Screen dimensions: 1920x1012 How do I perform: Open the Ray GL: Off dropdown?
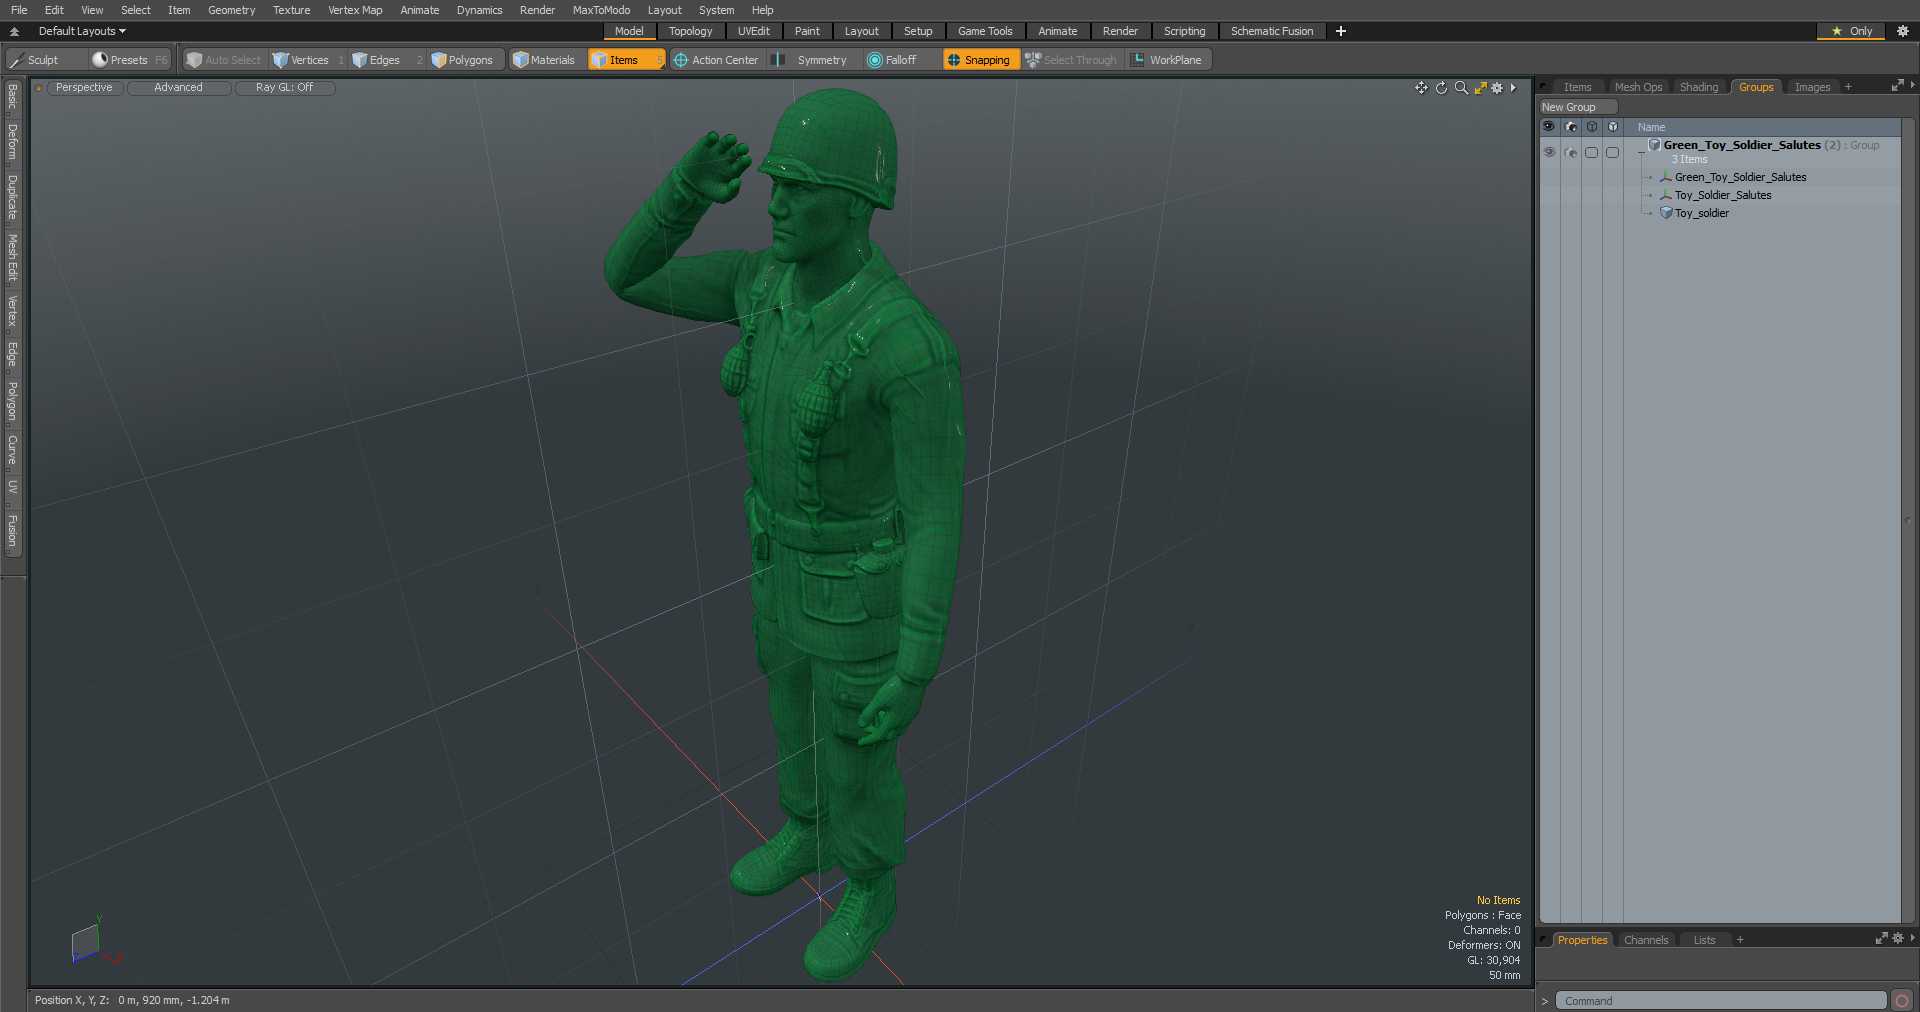(x=284, y=88)
